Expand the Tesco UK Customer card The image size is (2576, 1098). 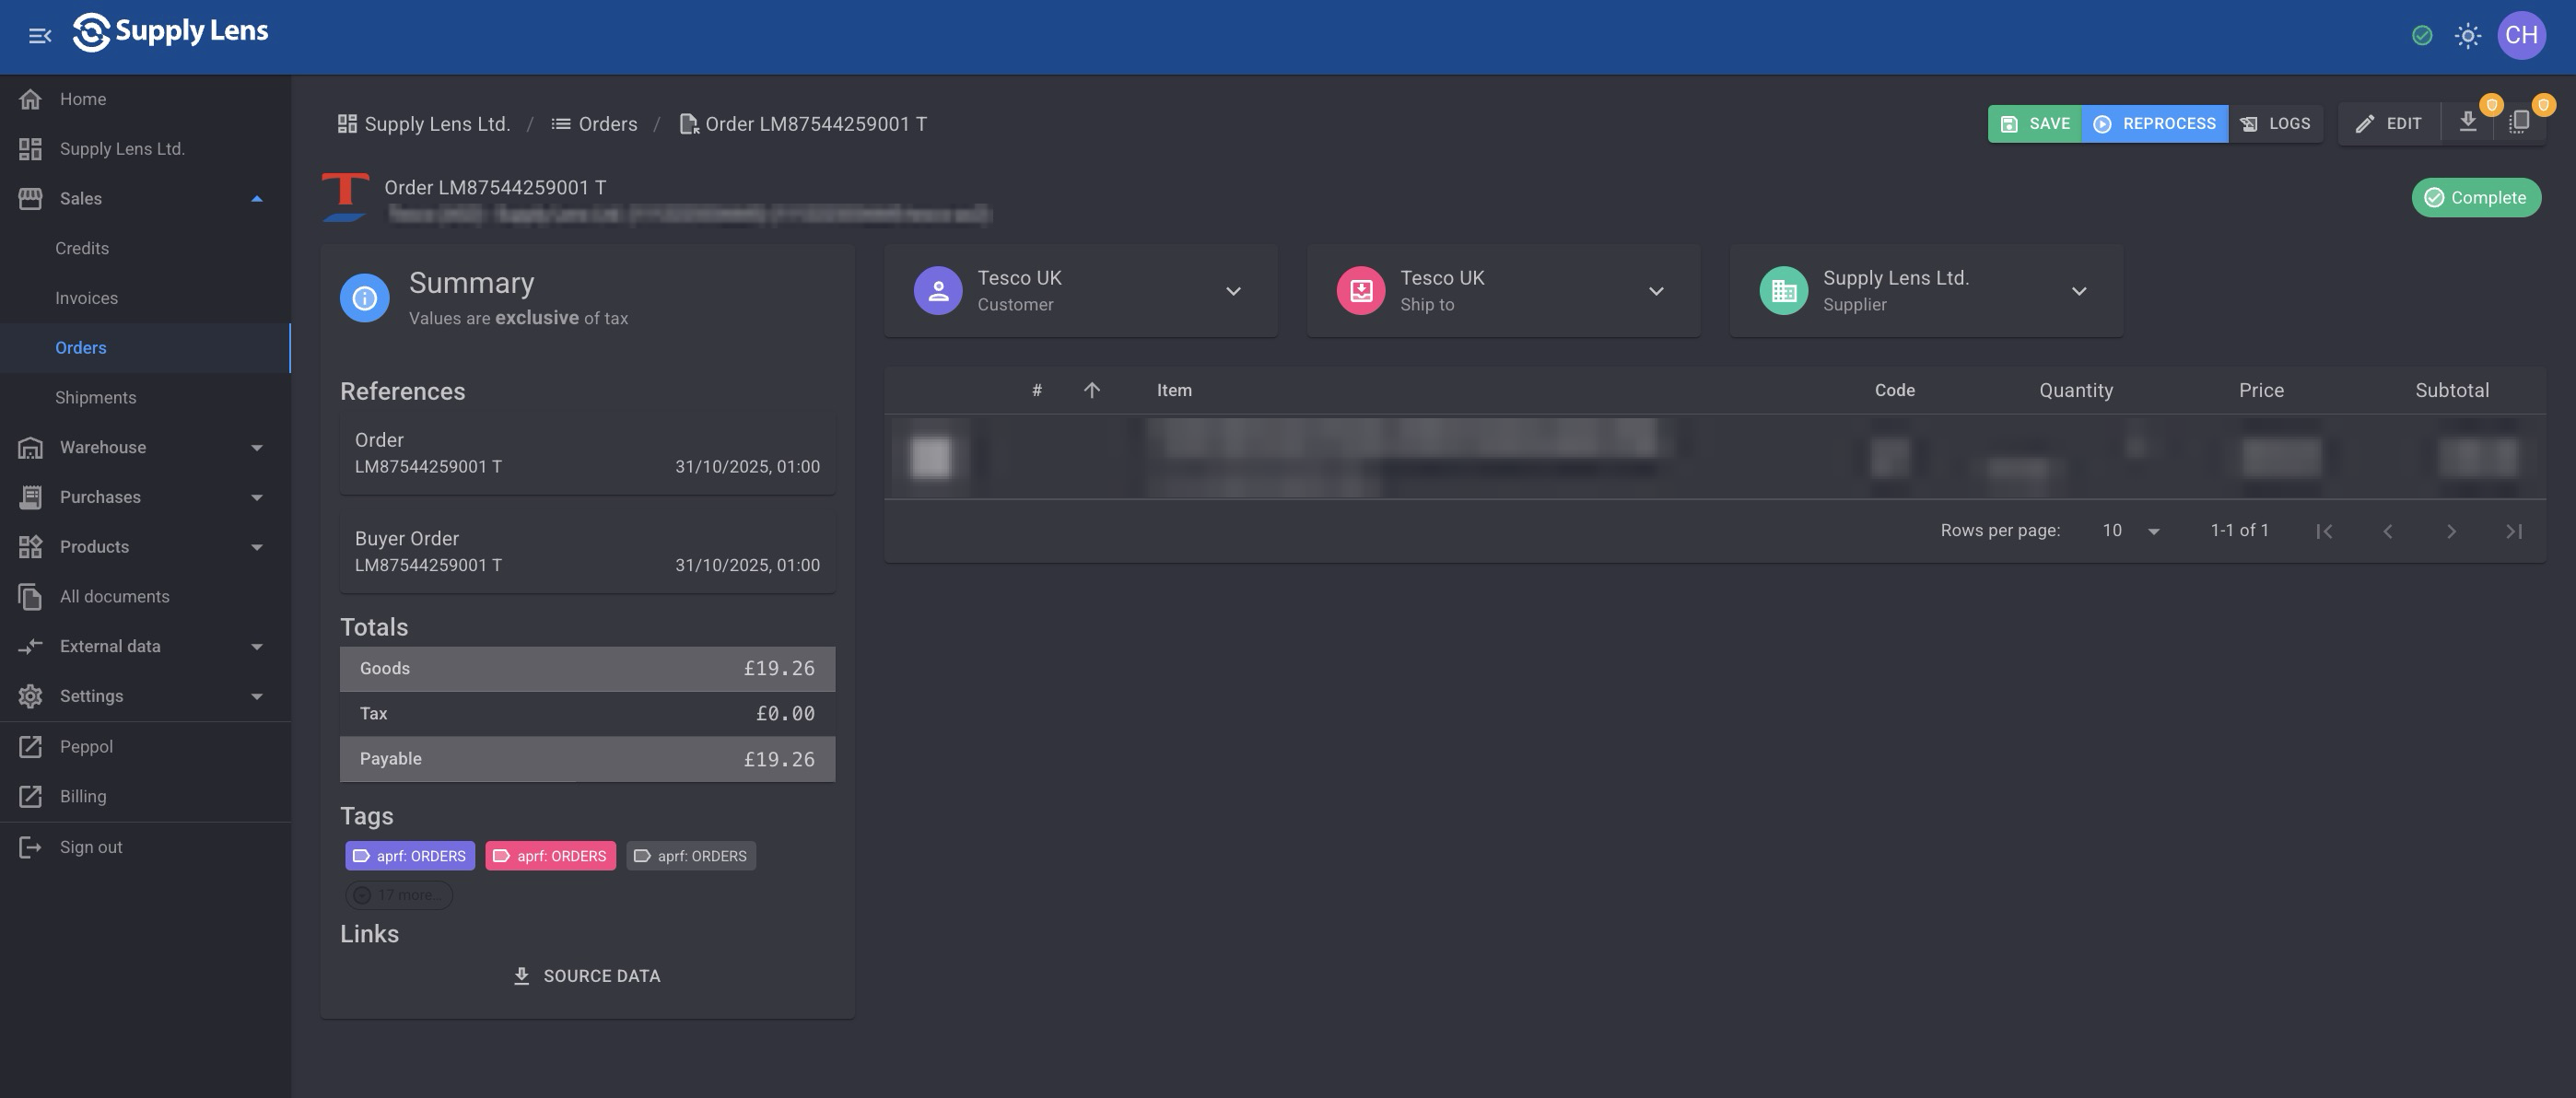[x=1233, y=291]
